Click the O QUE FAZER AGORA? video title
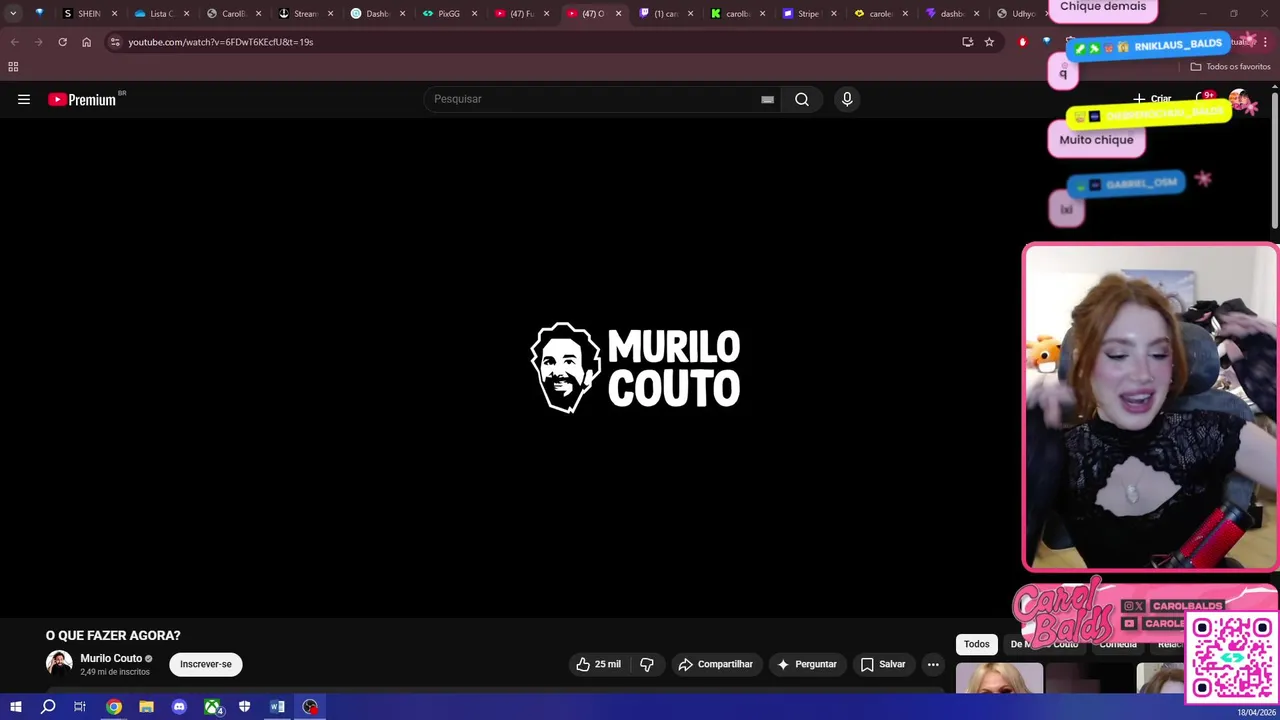Screen dimensions: 1280x720 [113, 635]
